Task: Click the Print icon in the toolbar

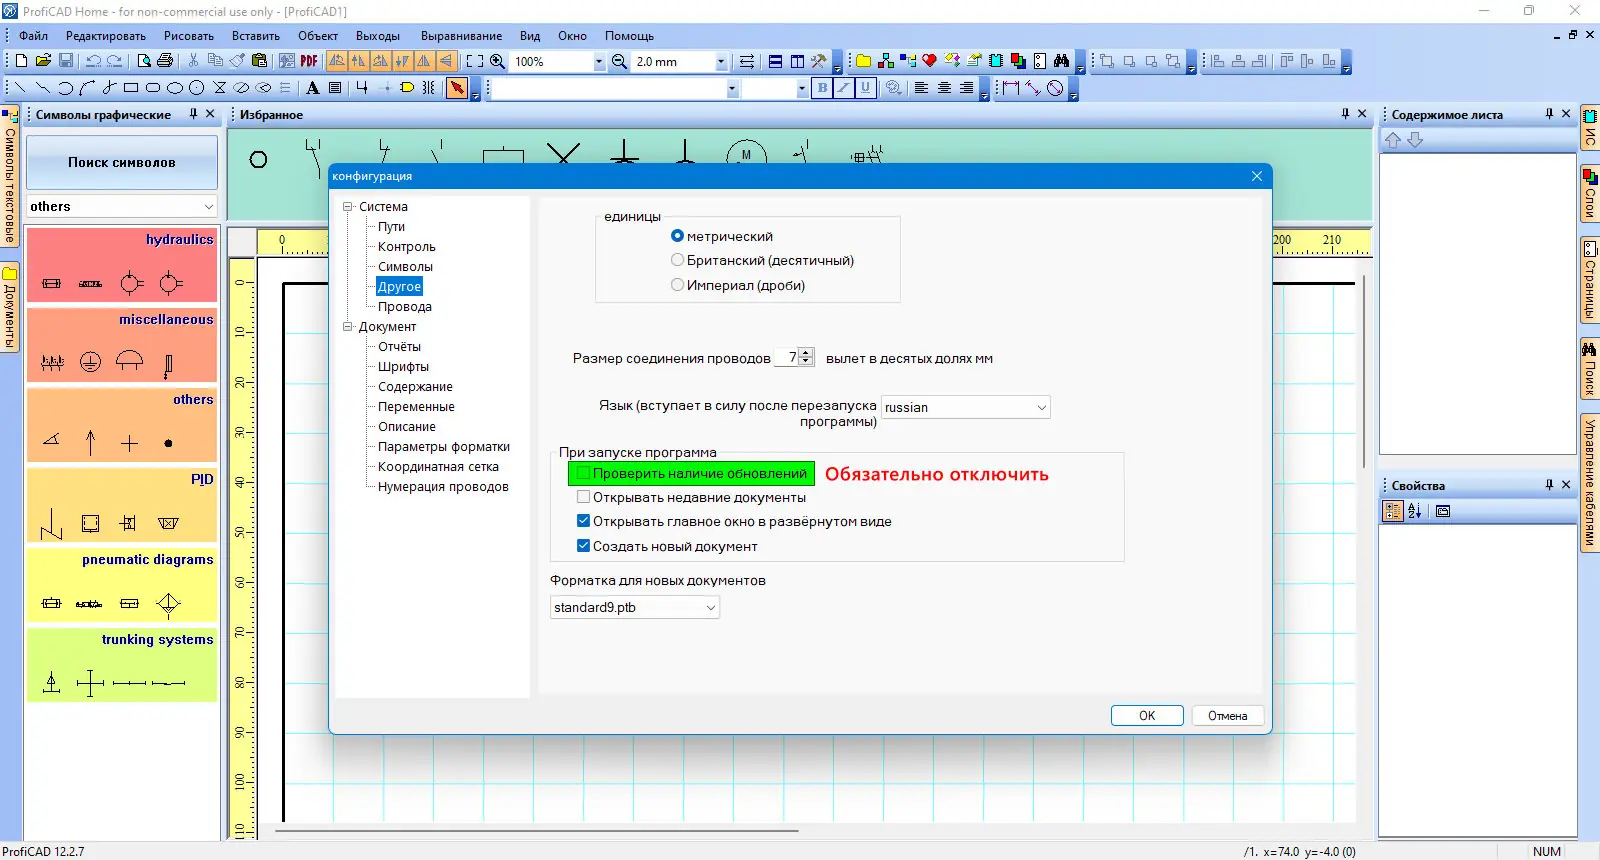Action: coord(165,61)
